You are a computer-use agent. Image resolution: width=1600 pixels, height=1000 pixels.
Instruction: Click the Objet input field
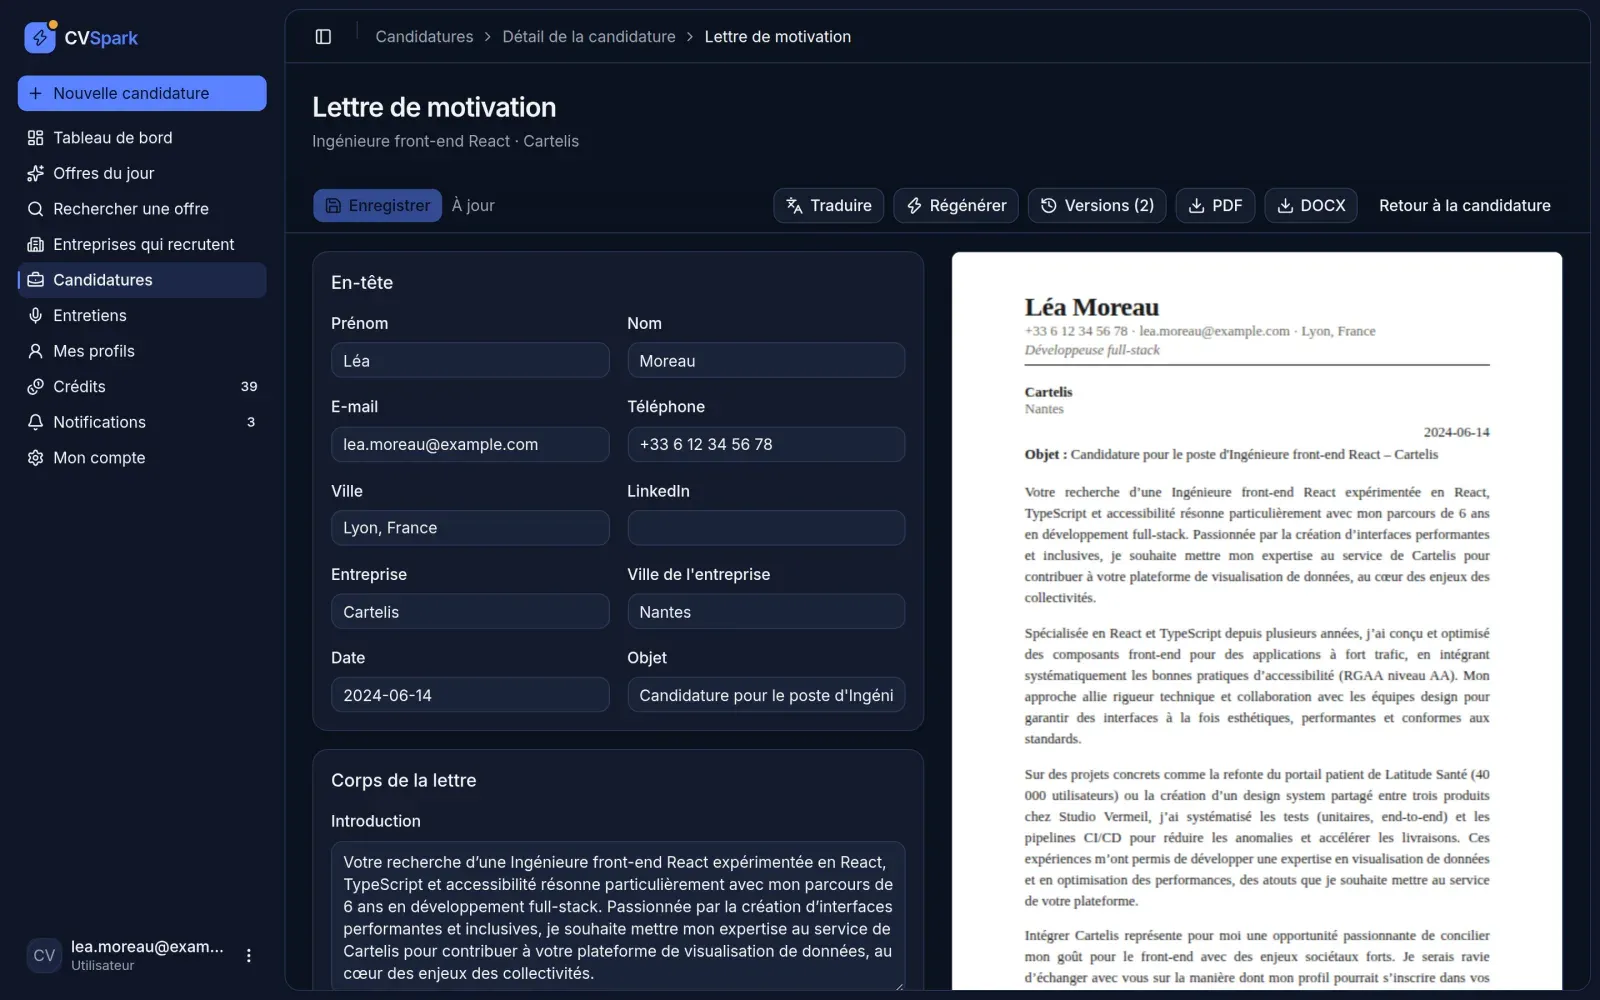tap(766, 695)
